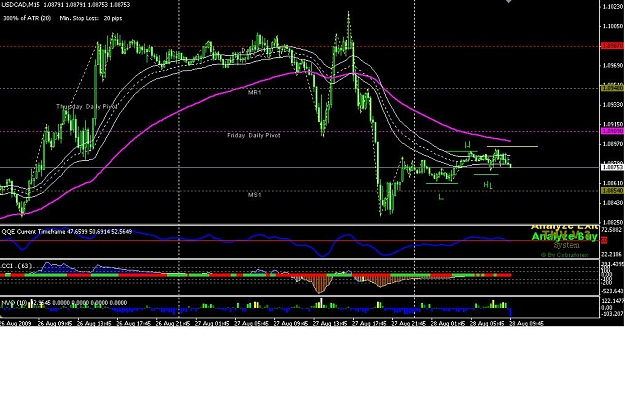Click the 1.09330 price scale value
Viewport: 625px width, 398px height.
[x=613, y=105]
